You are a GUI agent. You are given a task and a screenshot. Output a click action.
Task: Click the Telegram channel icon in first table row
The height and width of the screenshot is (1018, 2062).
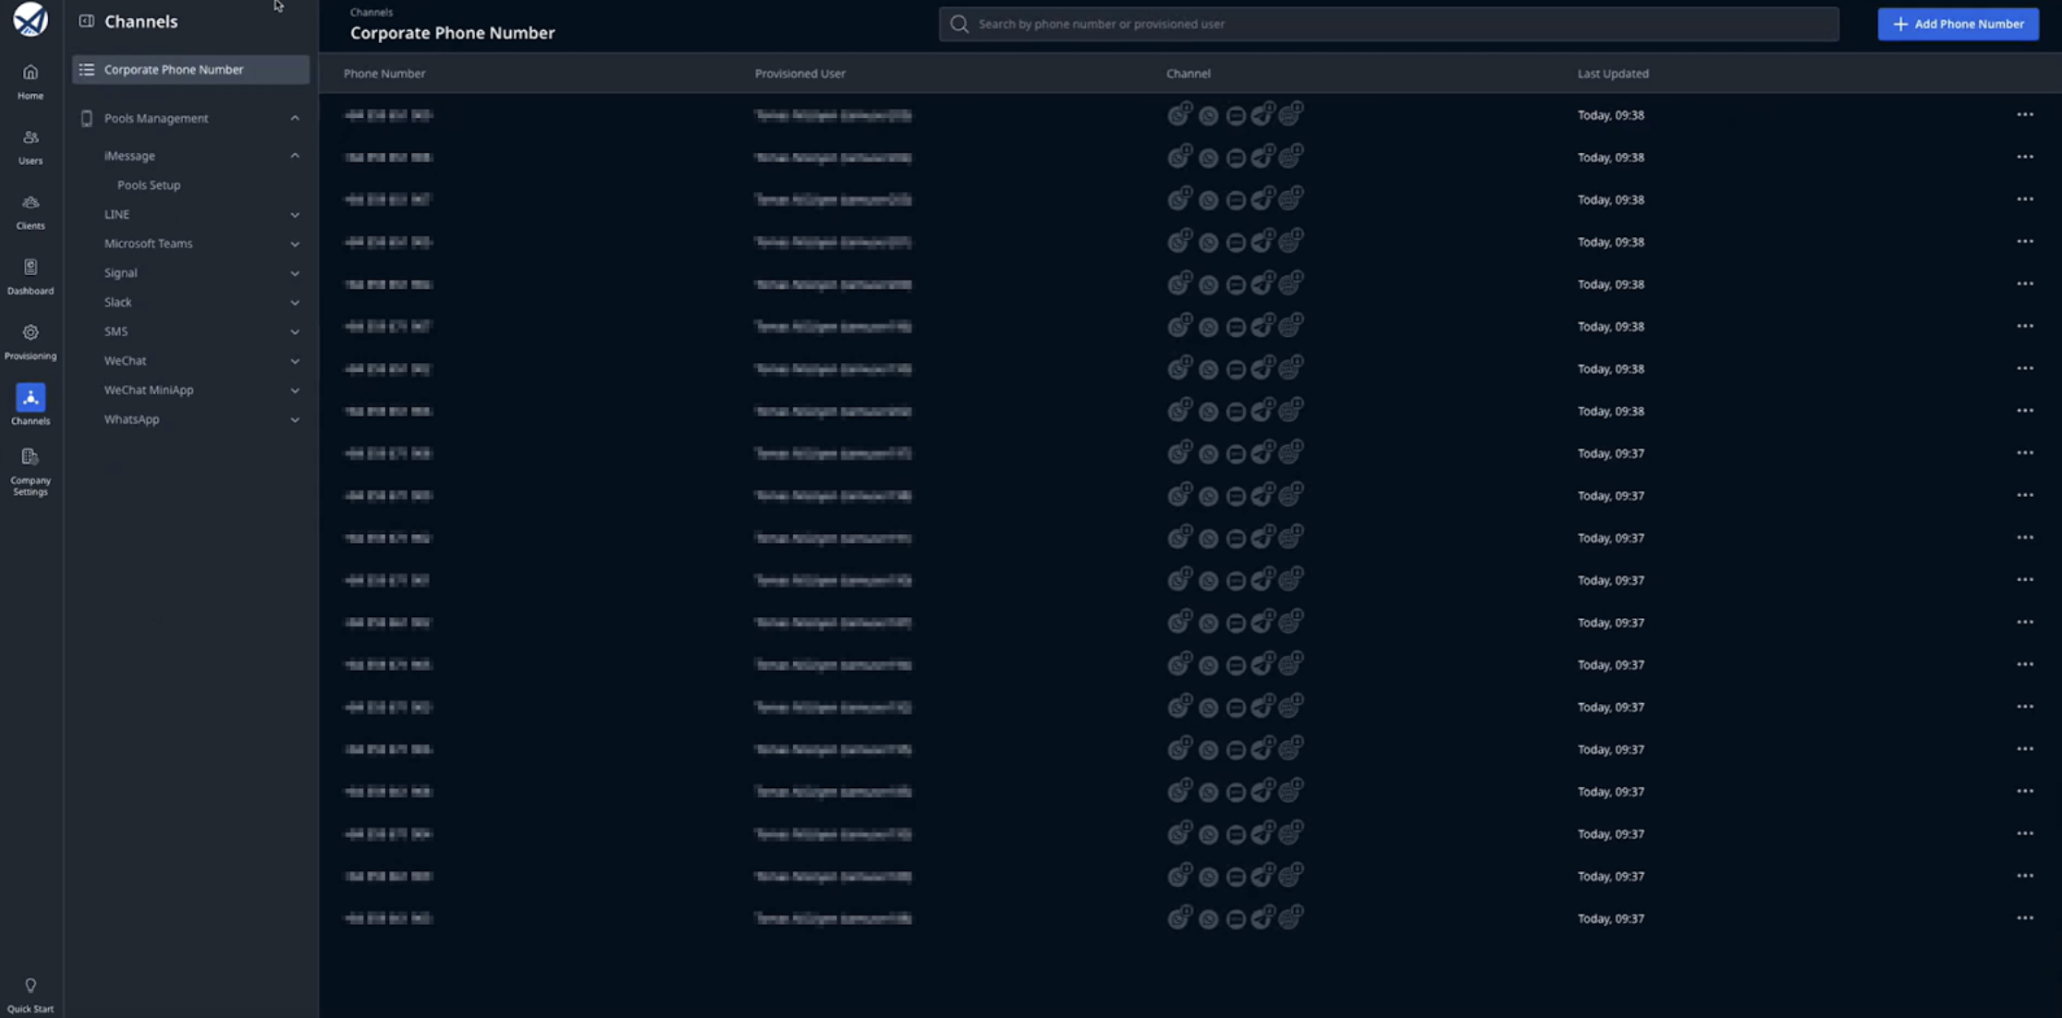point(1263,114)
